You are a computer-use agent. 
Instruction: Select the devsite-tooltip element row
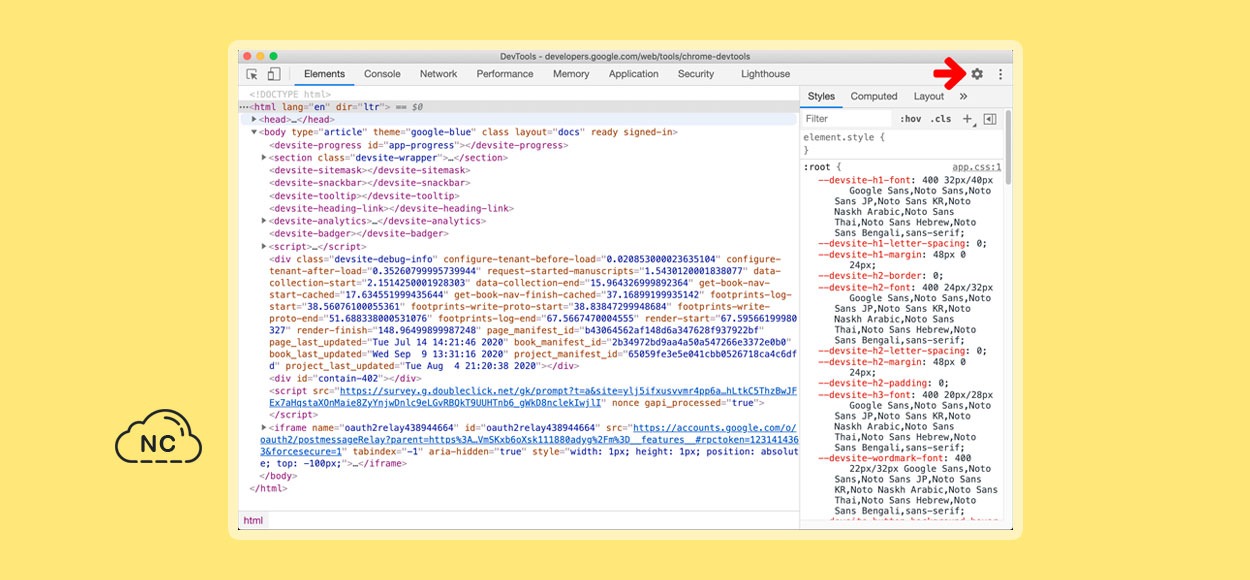click(364, 196)
